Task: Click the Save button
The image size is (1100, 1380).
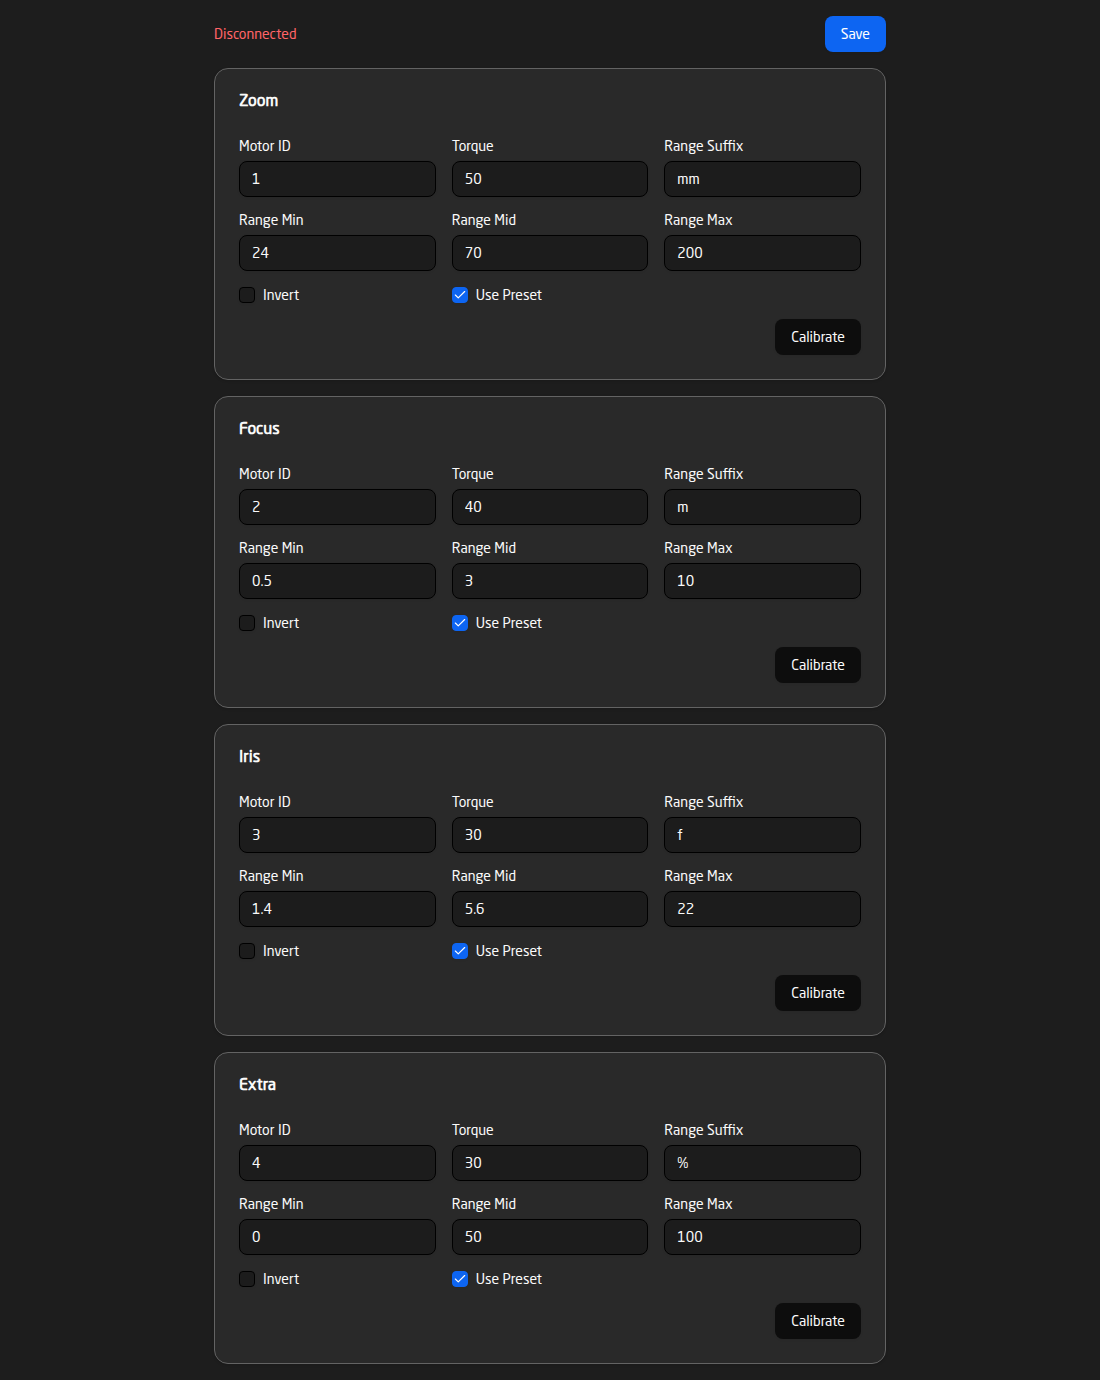Action: 855,34
